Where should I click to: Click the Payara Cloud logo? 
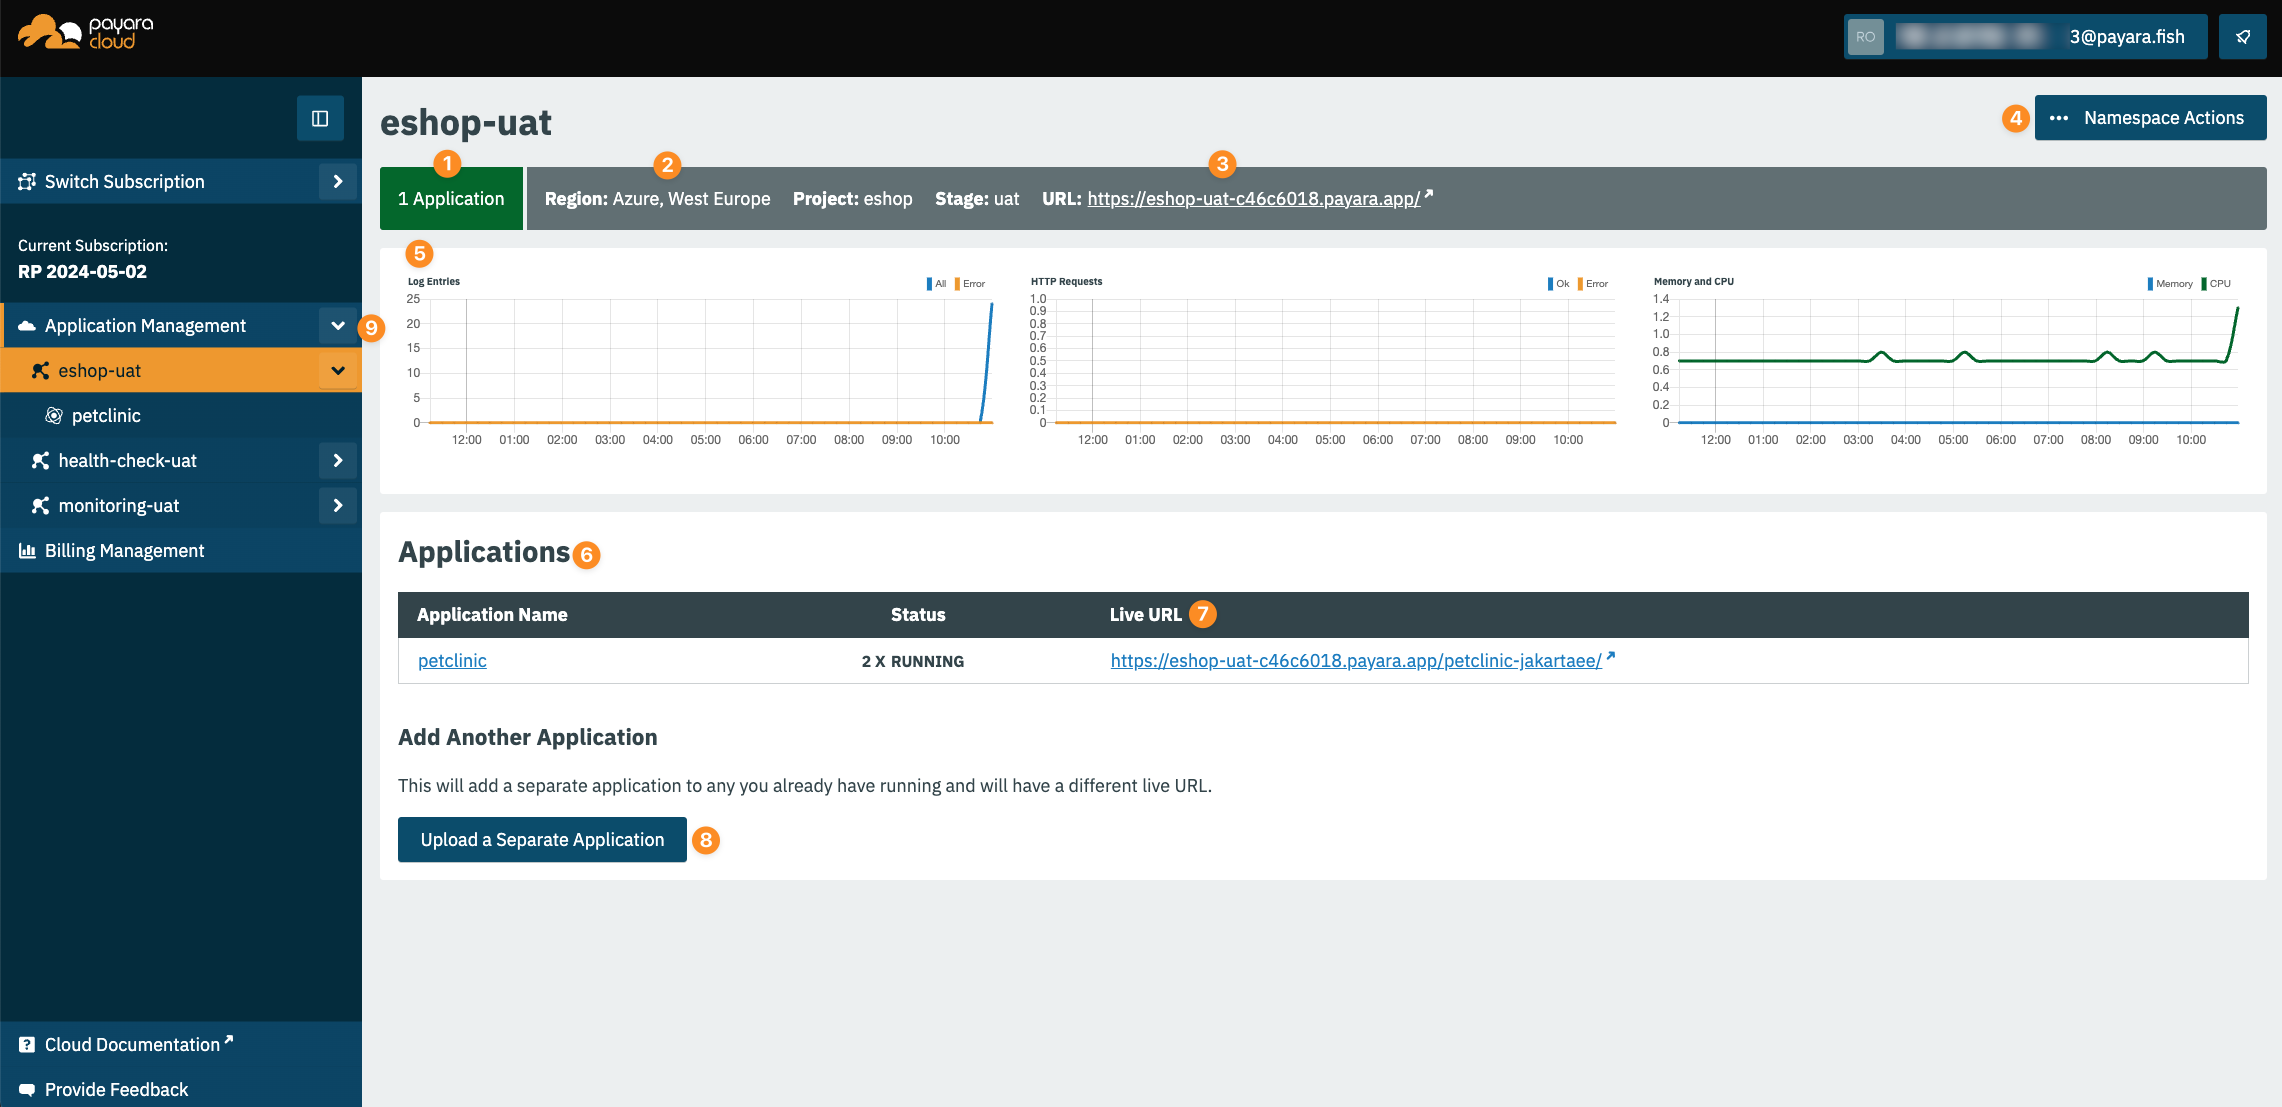point(86,33)
